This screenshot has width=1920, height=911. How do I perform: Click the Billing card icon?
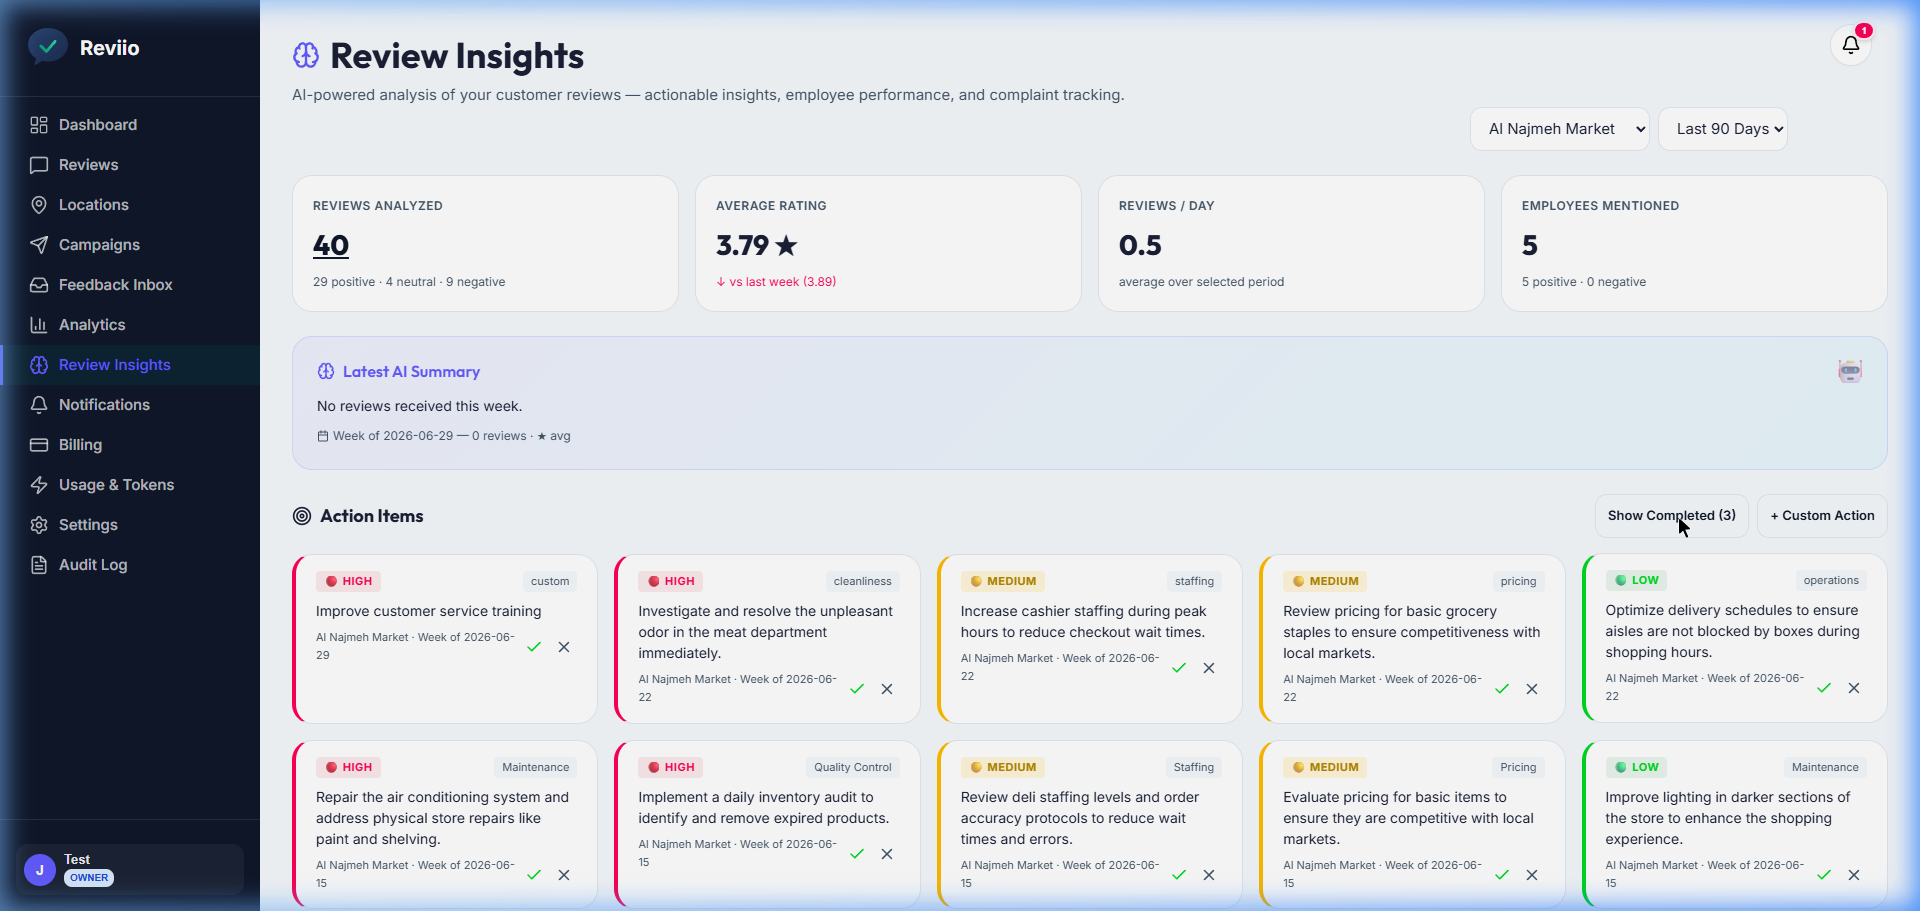click(39, 445)
